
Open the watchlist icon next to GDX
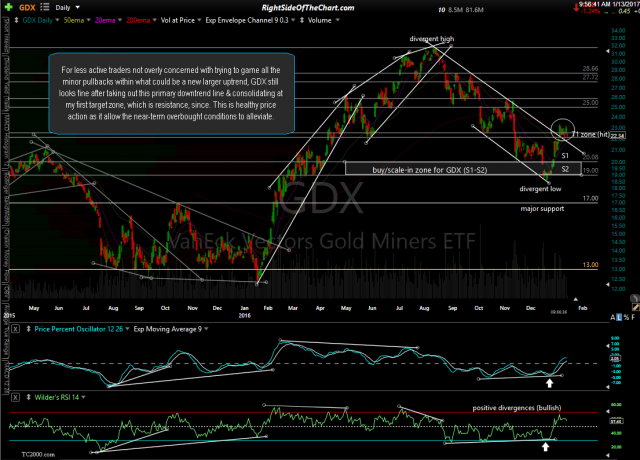pyautogui.click(x=44, y=7)
